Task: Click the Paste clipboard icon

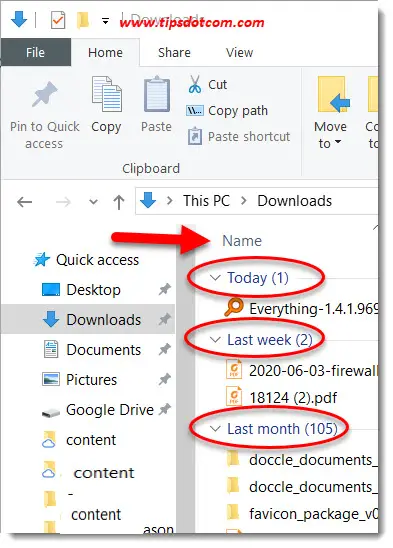Action: 157,94
